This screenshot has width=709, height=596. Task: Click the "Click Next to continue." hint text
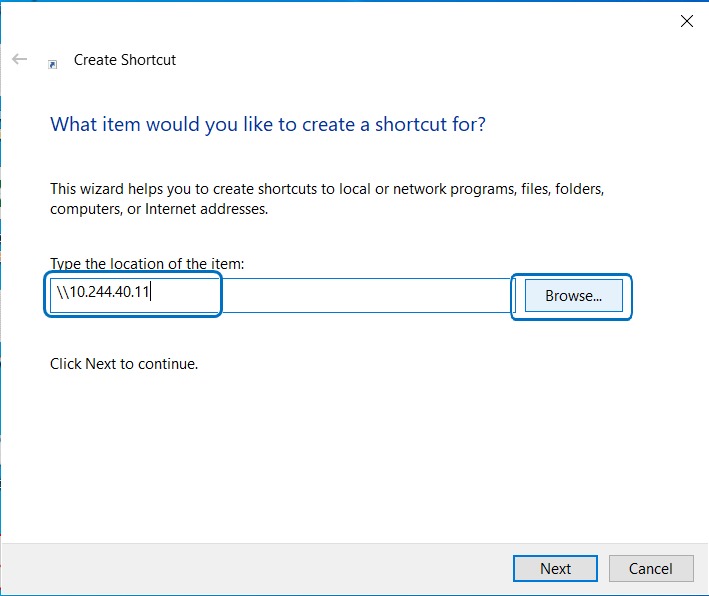(x=124, y=364)
